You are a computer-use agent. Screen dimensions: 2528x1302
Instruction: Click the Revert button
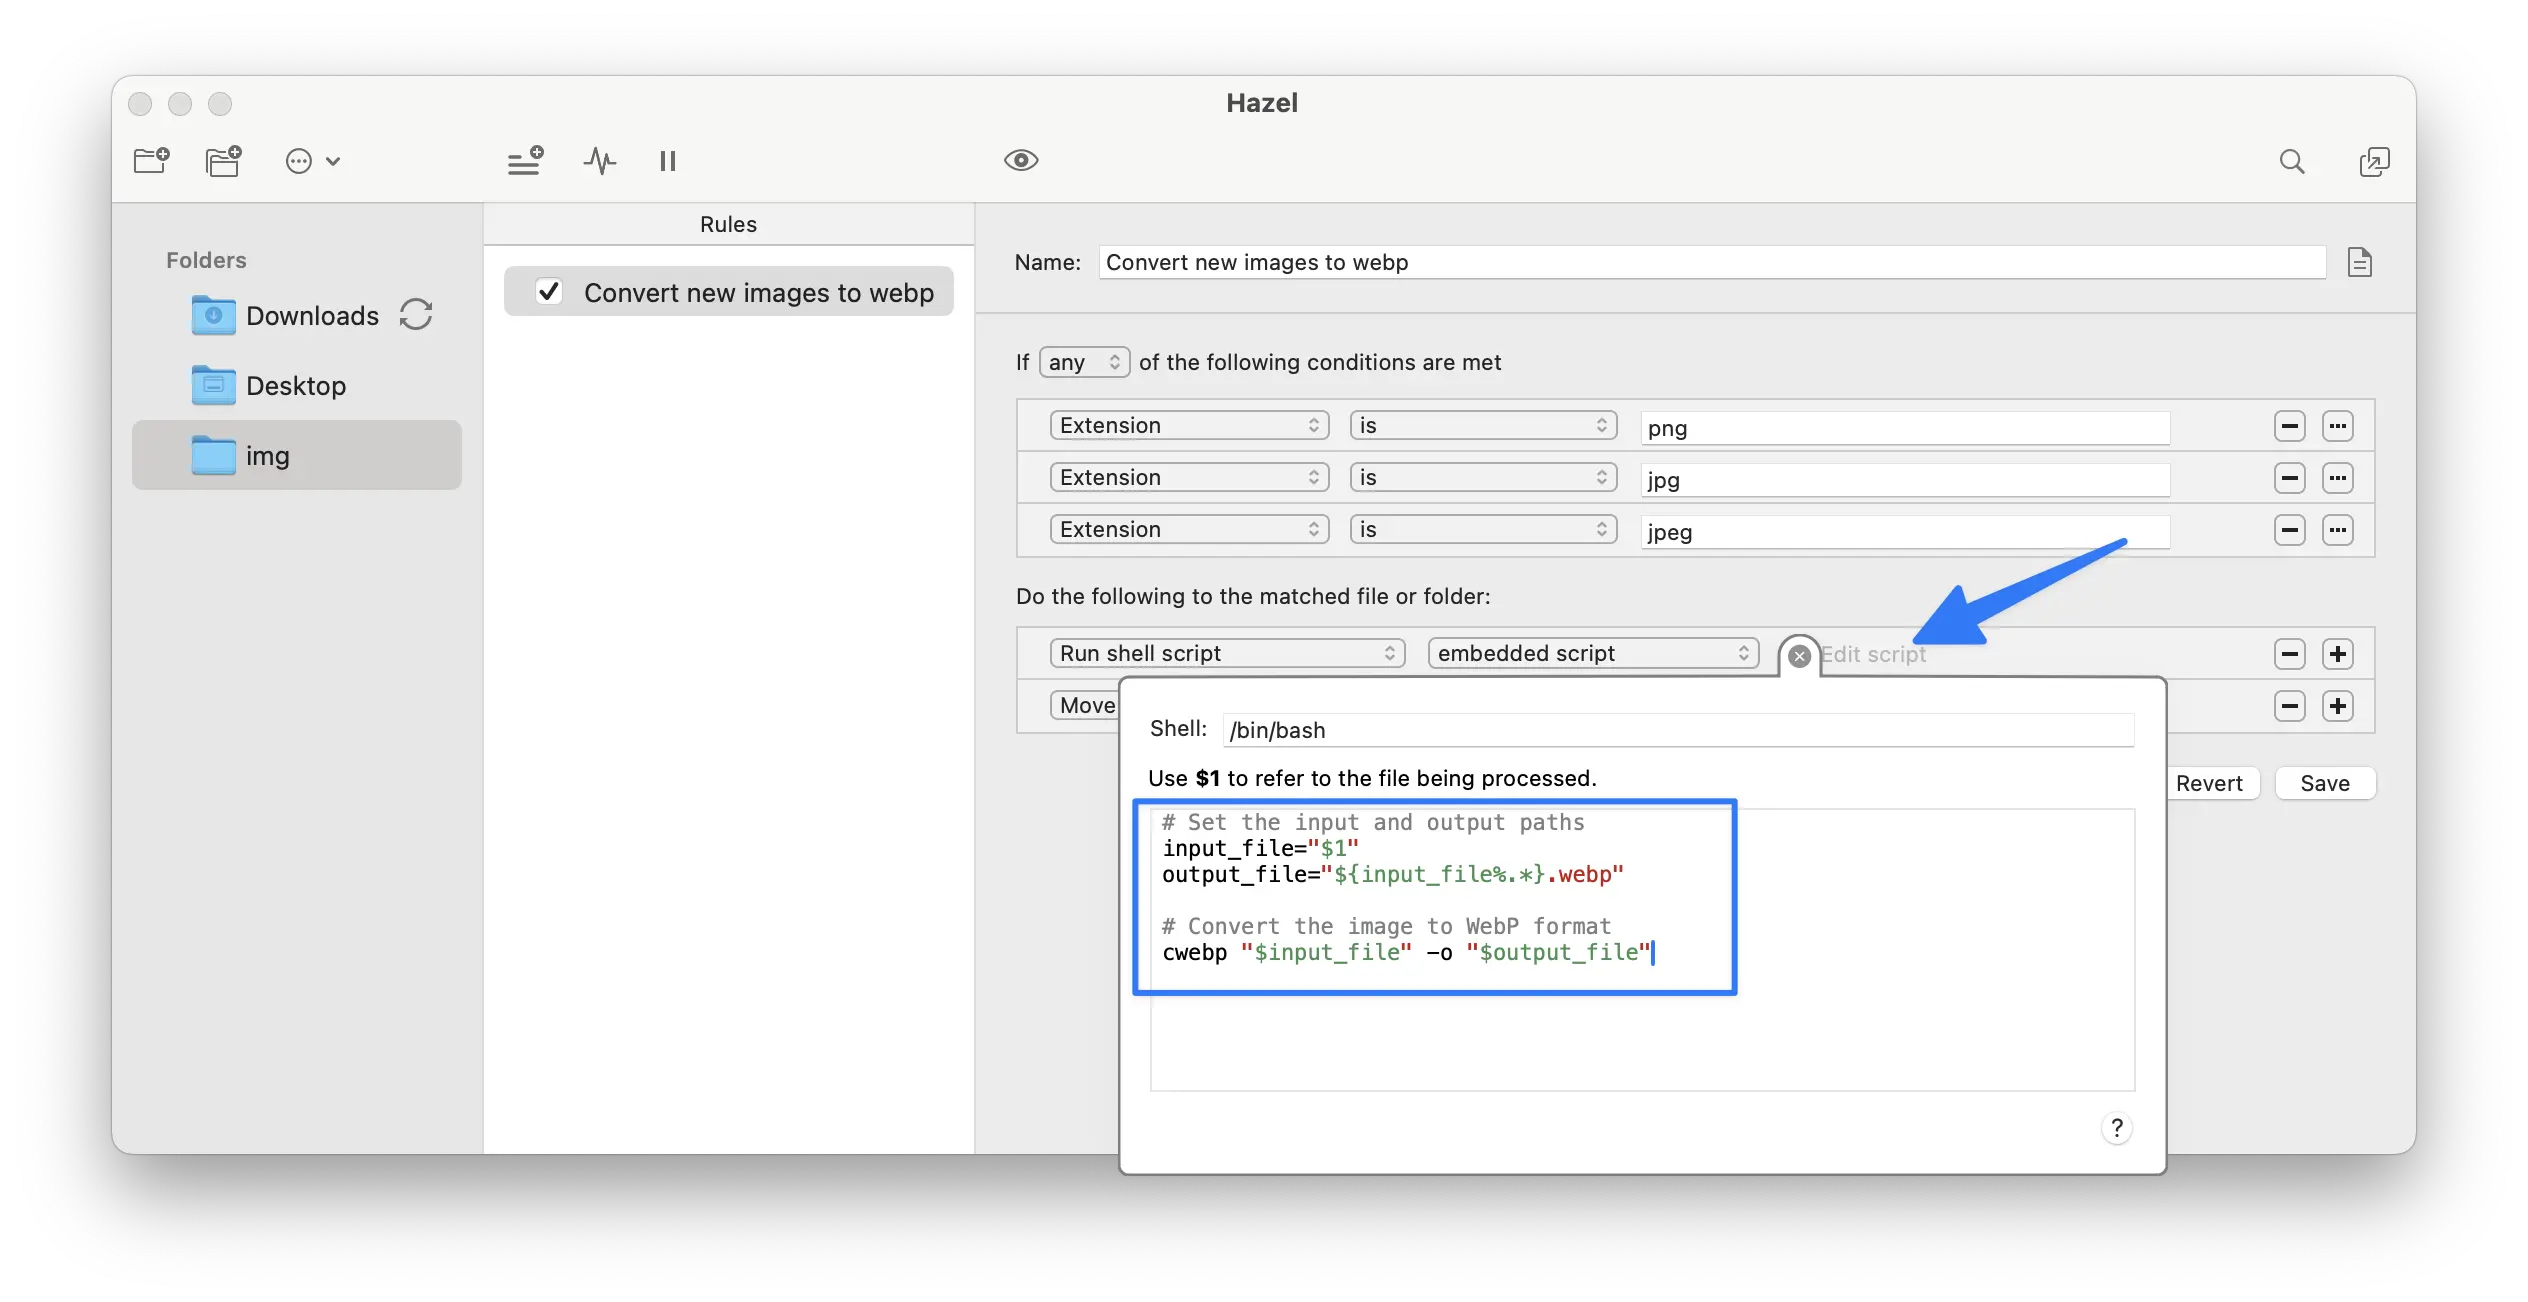[2213, 783]
